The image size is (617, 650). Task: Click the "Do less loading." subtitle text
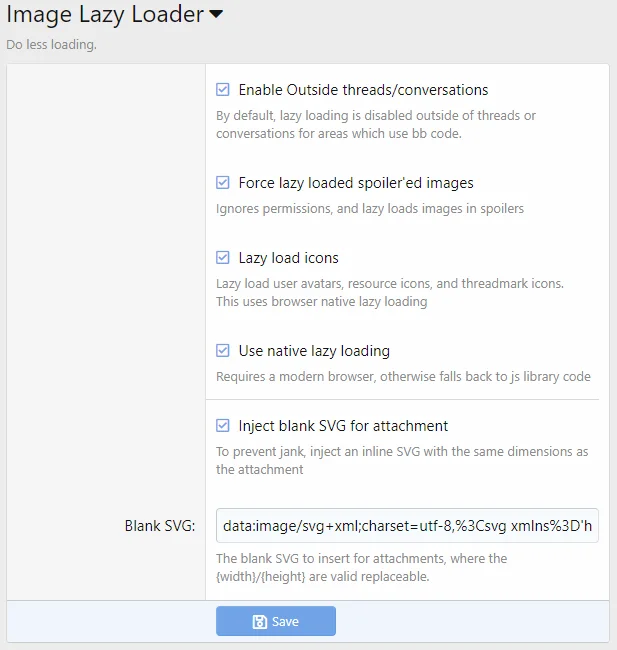point(51,45)
